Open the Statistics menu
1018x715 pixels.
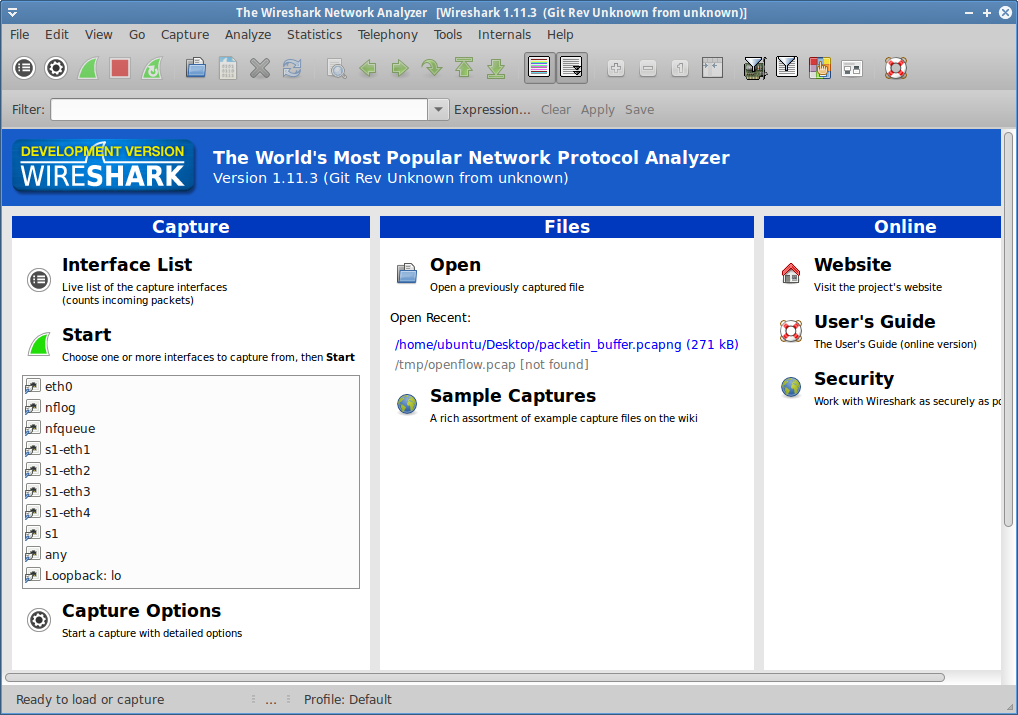coord(314,34)
